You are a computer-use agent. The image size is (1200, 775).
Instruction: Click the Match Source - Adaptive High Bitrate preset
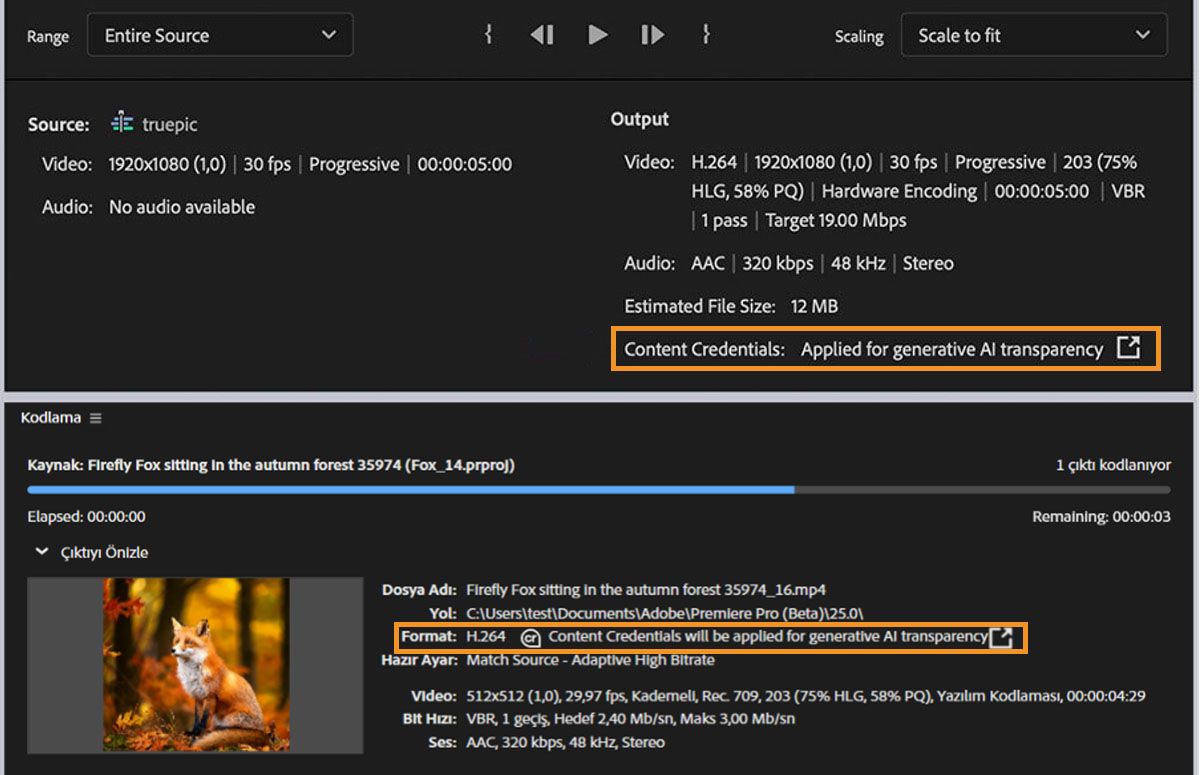tap(590, 660)
